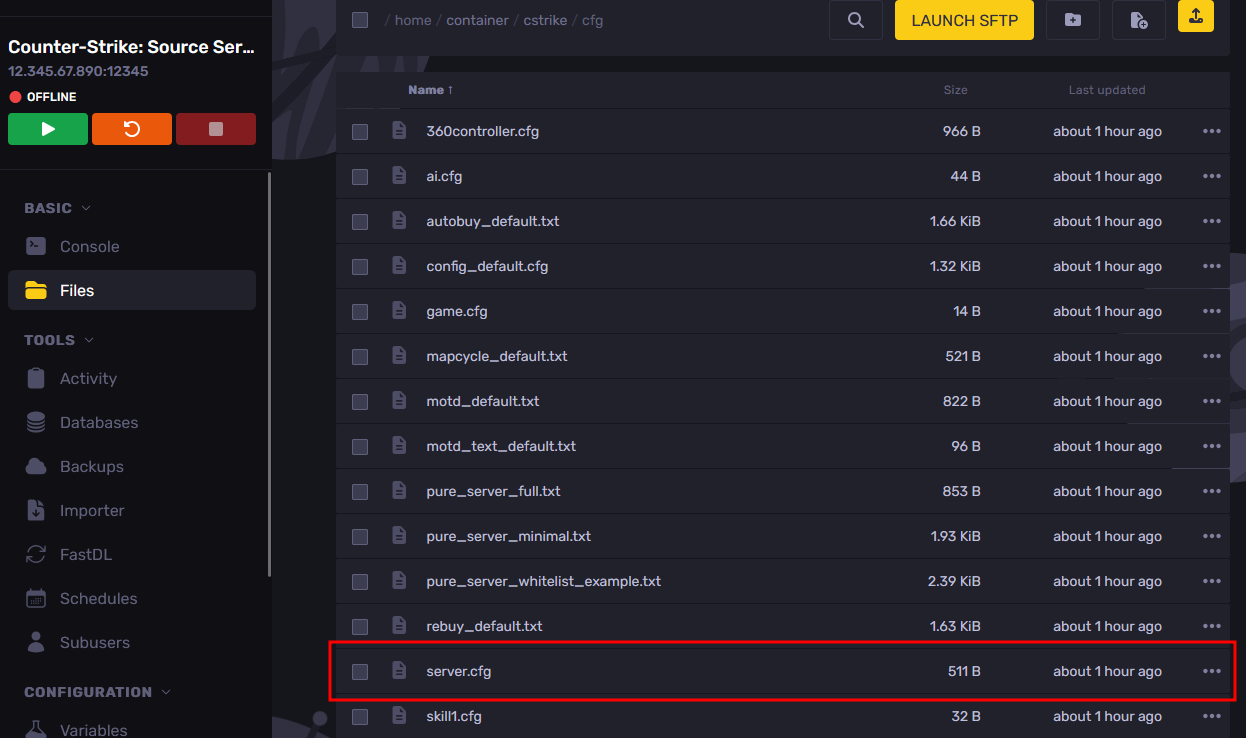Open the file search magnifier icon
The height and width of the screenshot is (738, 1246).
(x=855, y=20)
